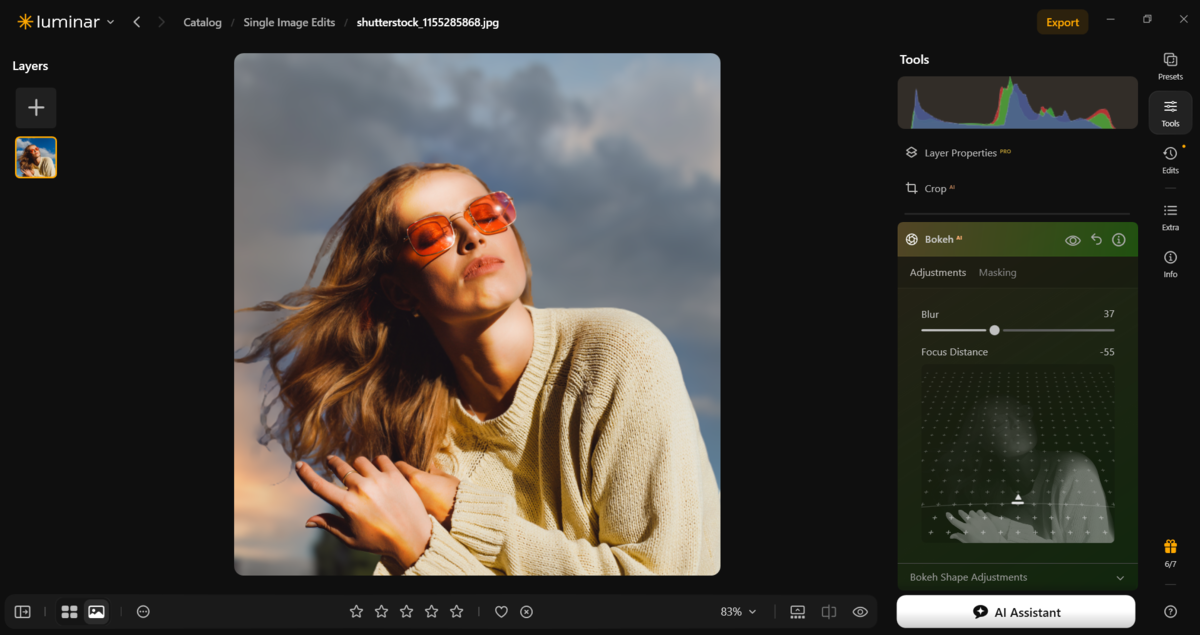Switch to the Masking tab
The image size is (1200, 635).
pyautogui.click(x=997, y=272)
